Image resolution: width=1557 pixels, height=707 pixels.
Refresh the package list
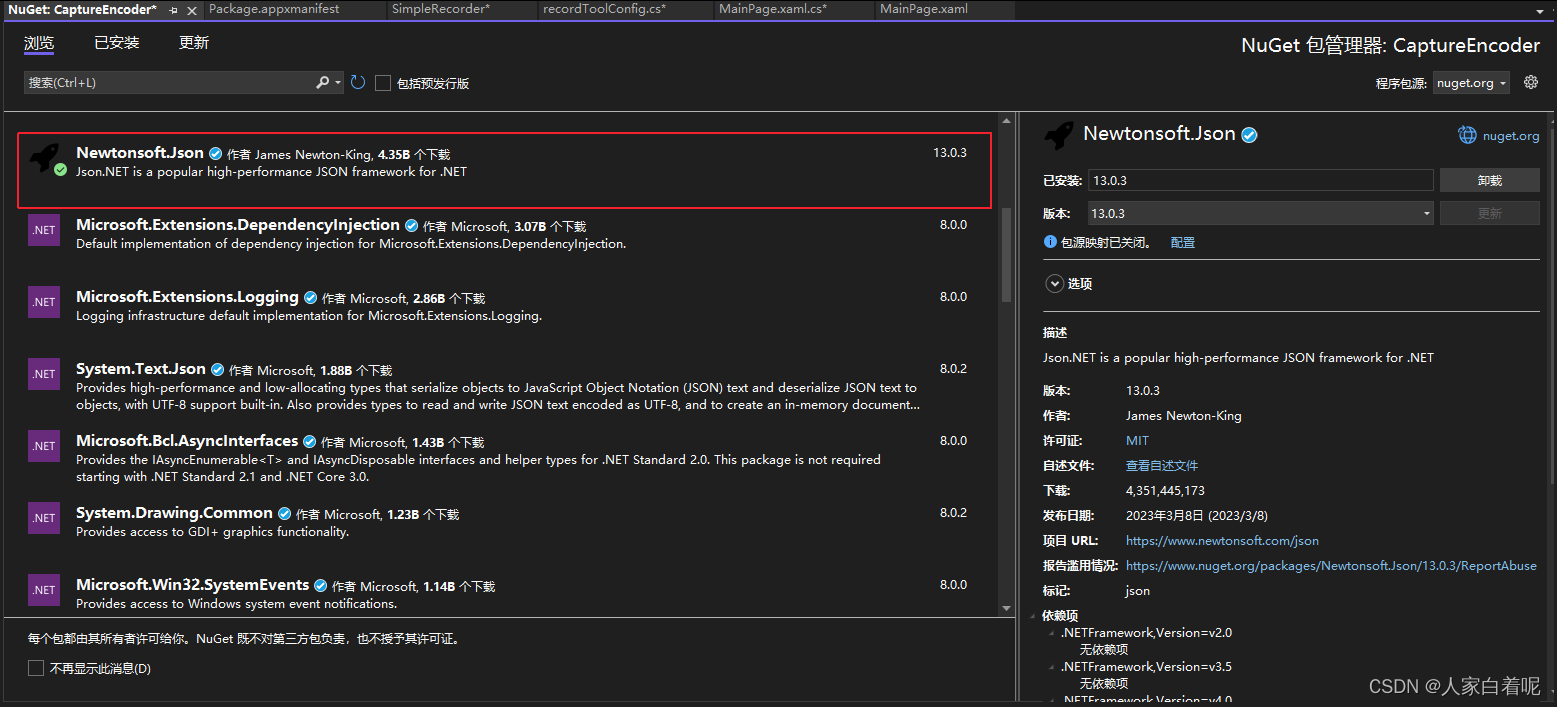(x=358, y=83)
